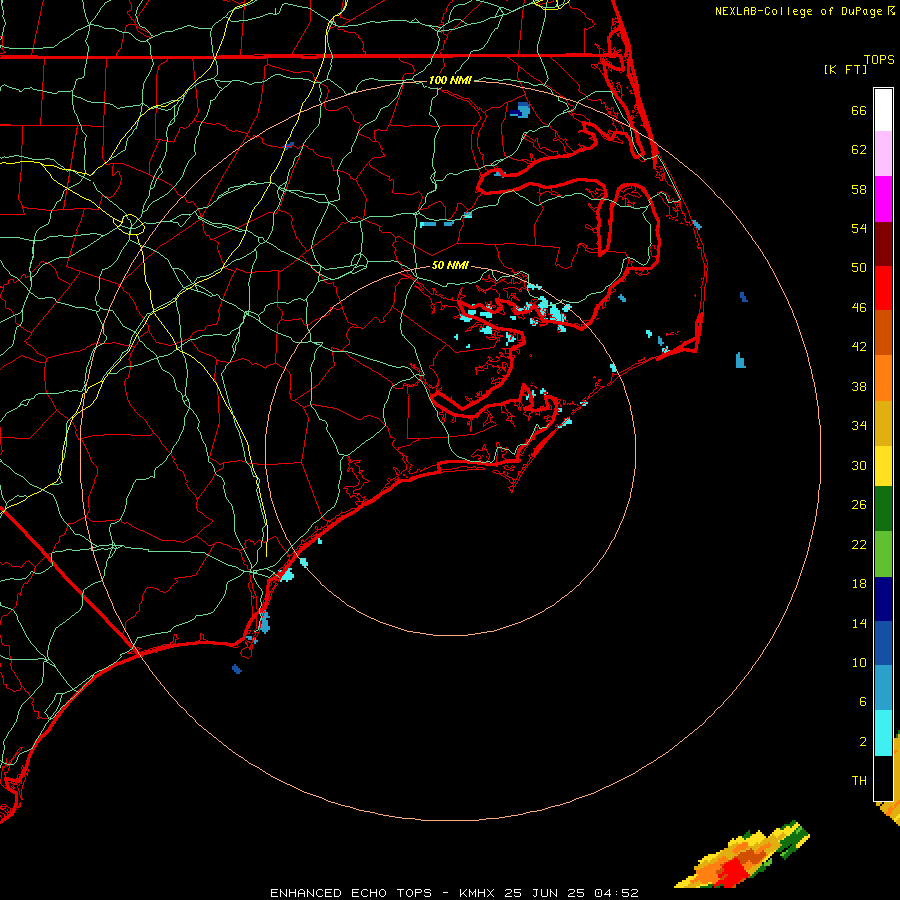
Task: Click legend value "42"
Action: [859, 347]
